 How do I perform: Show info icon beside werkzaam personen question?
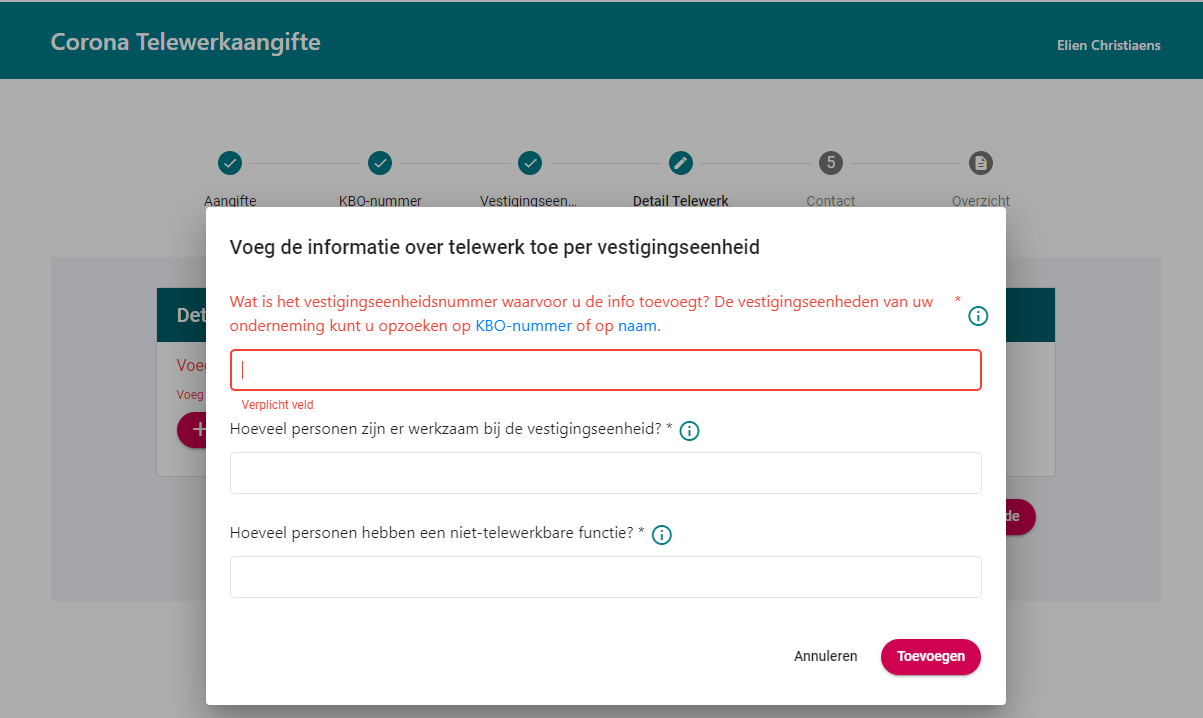point(689,431)
